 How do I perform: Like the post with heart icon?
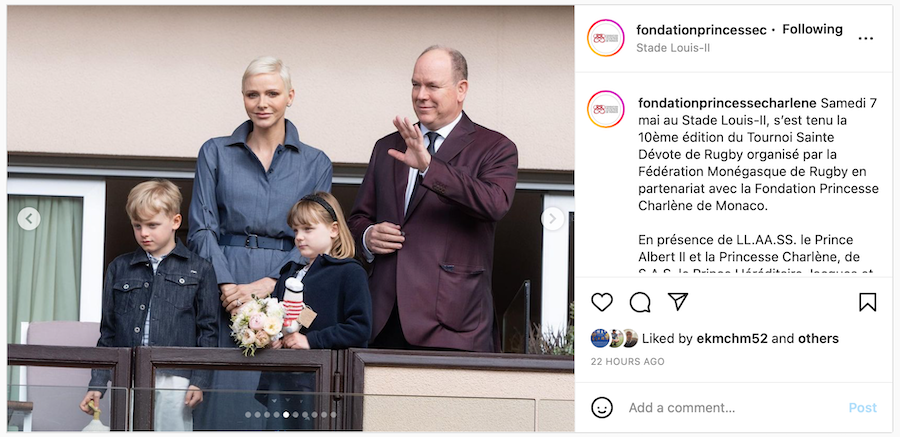[602, 302]
